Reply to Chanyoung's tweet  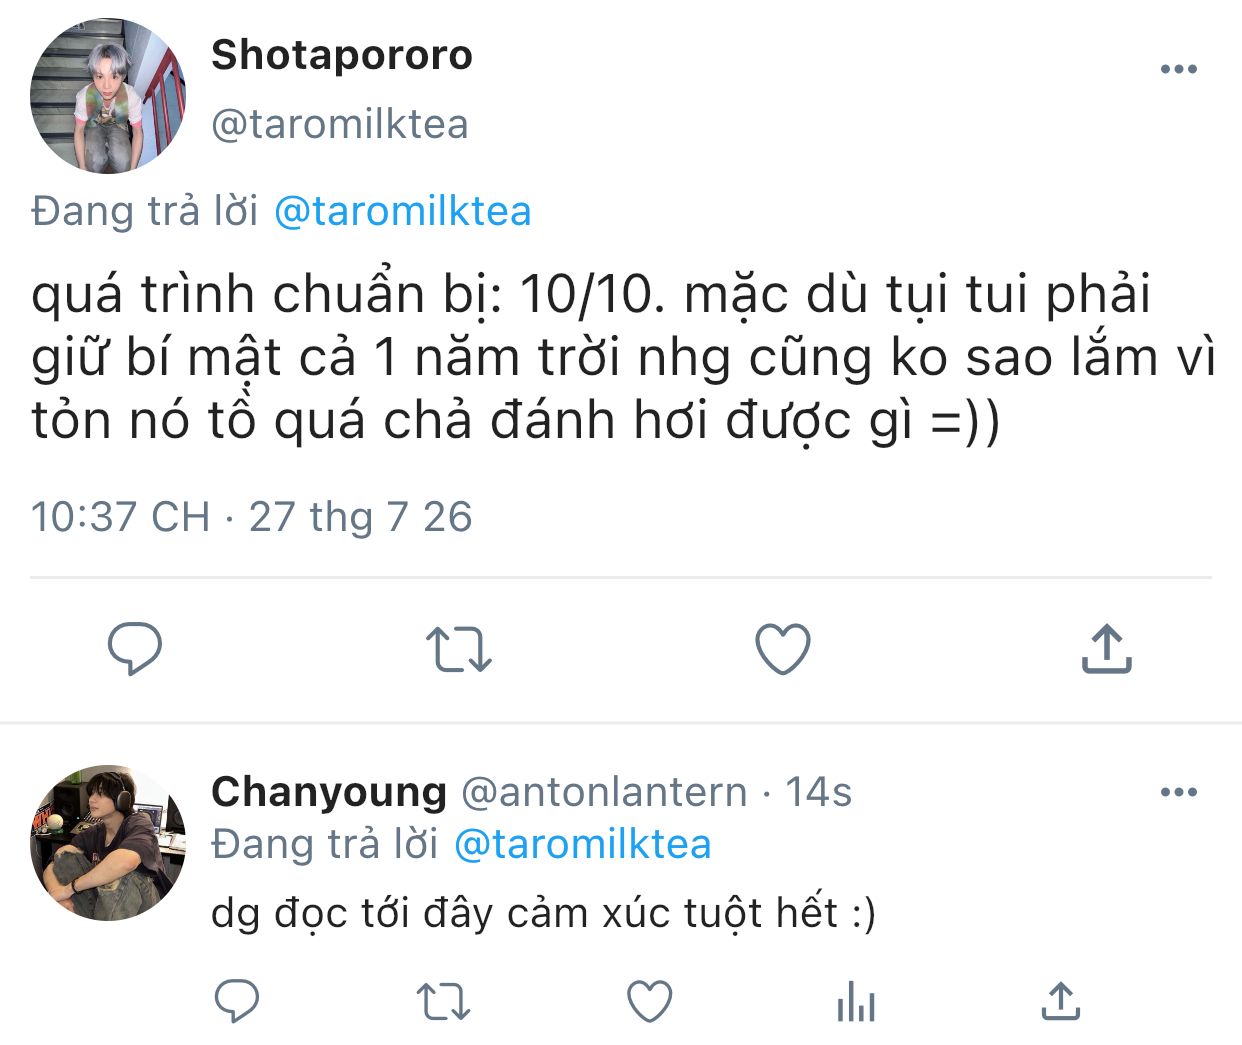point(237,1001)
